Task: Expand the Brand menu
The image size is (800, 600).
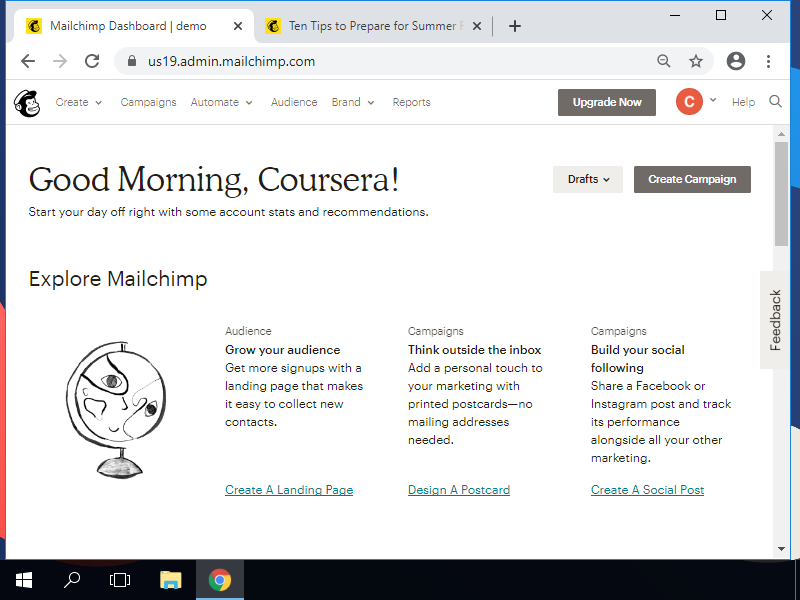Action: (x=353, y=102)
